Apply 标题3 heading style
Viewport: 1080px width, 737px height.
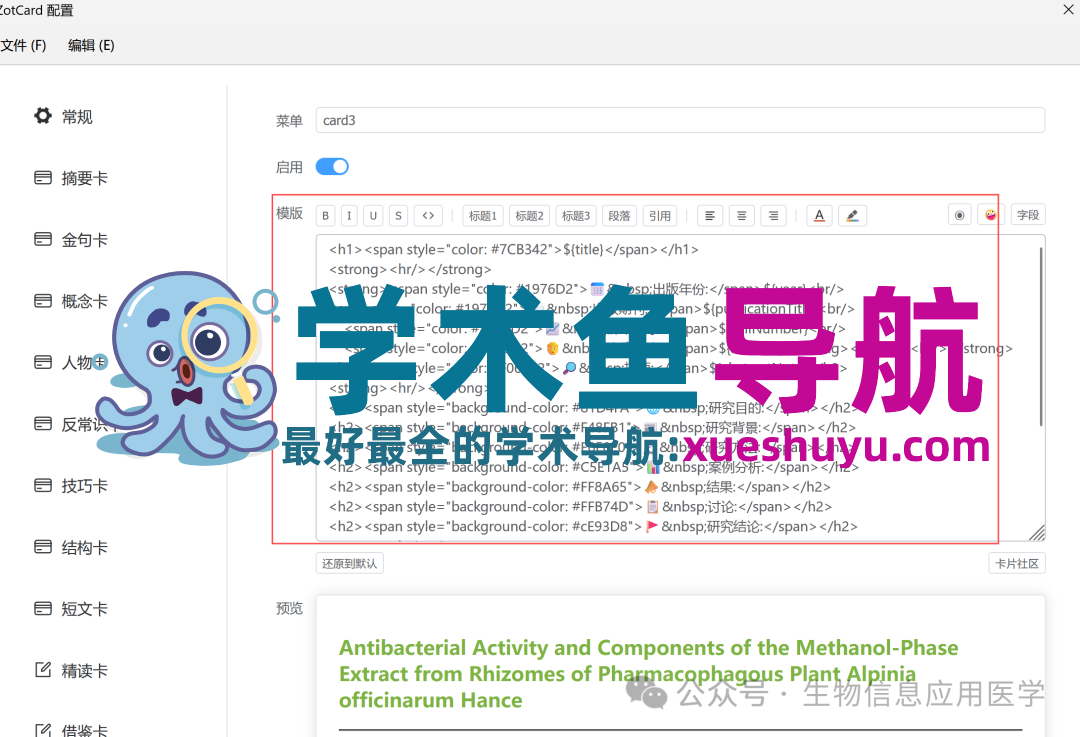click(x=576, y=216)
